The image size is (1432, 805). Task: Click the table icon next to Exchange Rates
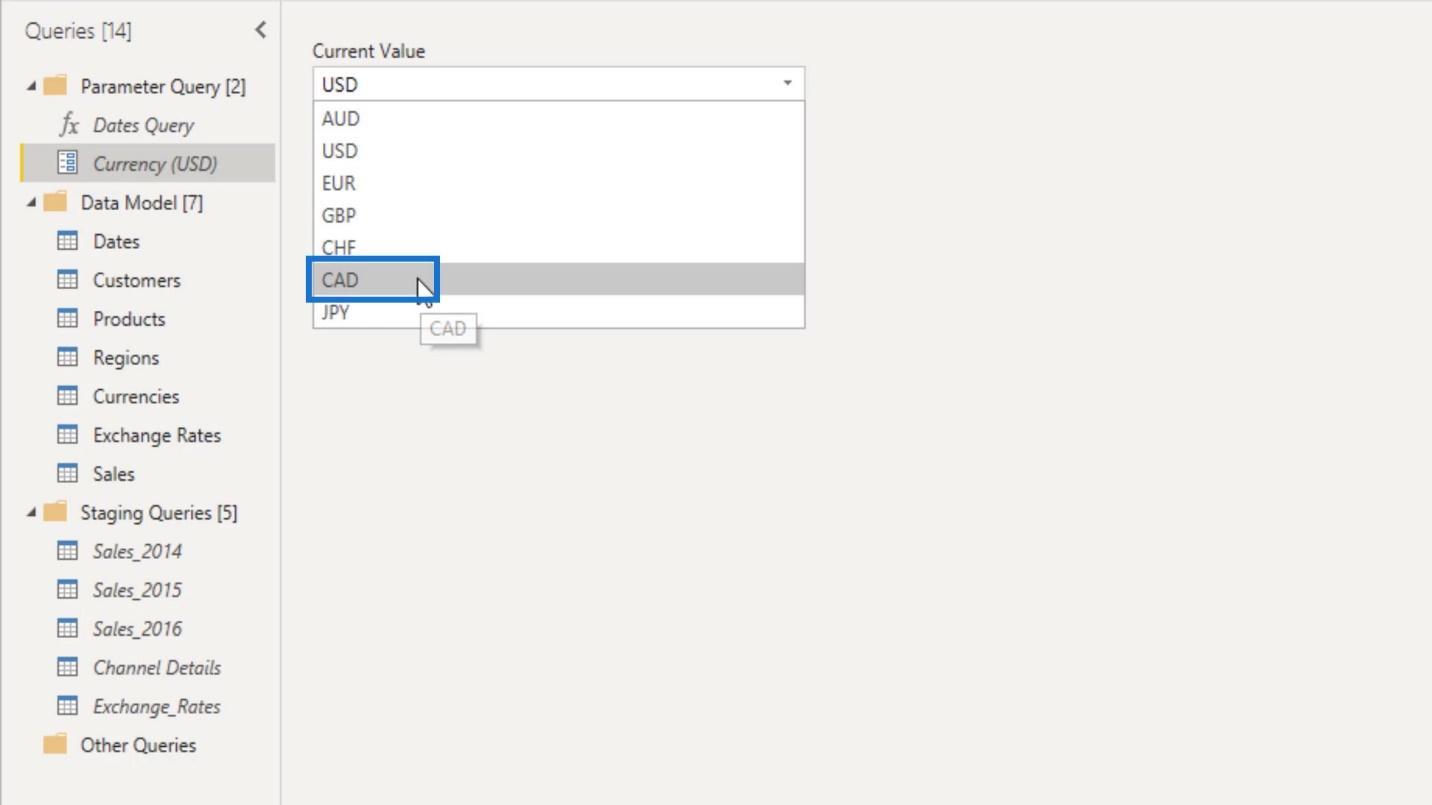tap(67, 435)
